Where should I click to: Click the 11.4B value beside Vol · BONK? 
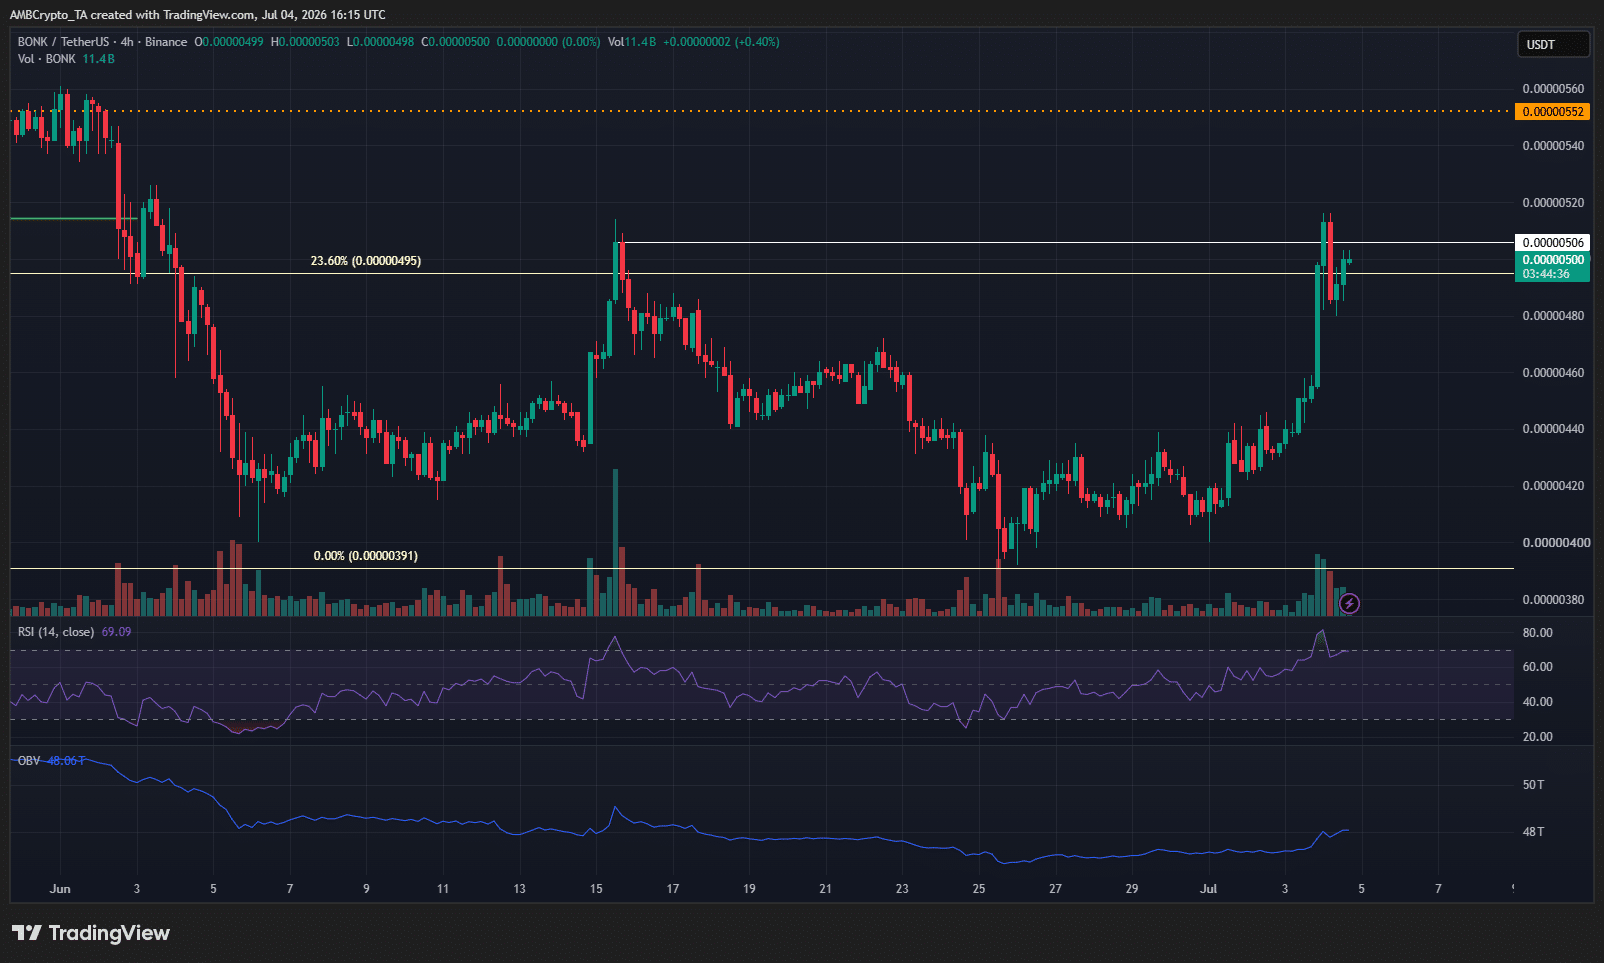98,59
